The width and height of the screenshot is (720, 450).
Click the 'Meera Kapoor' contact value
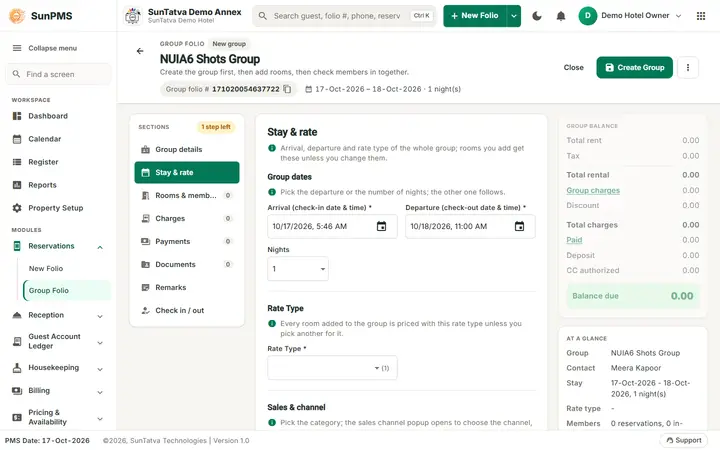pos(636,368)
